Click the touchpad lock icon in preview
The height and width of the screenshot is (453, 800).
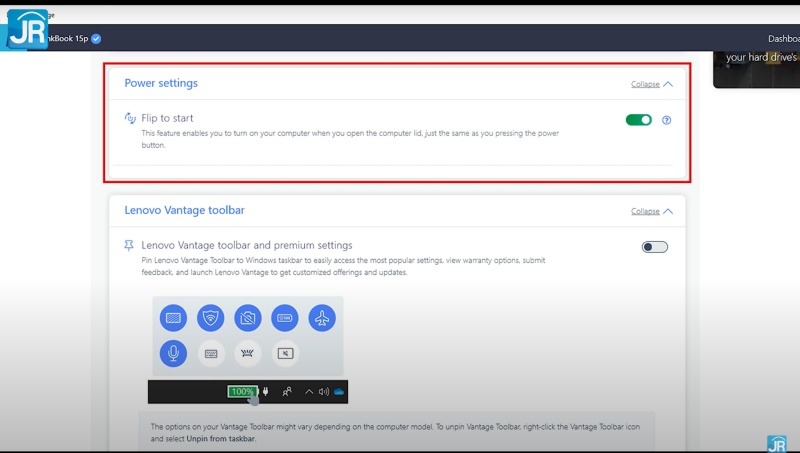point(285,353)
